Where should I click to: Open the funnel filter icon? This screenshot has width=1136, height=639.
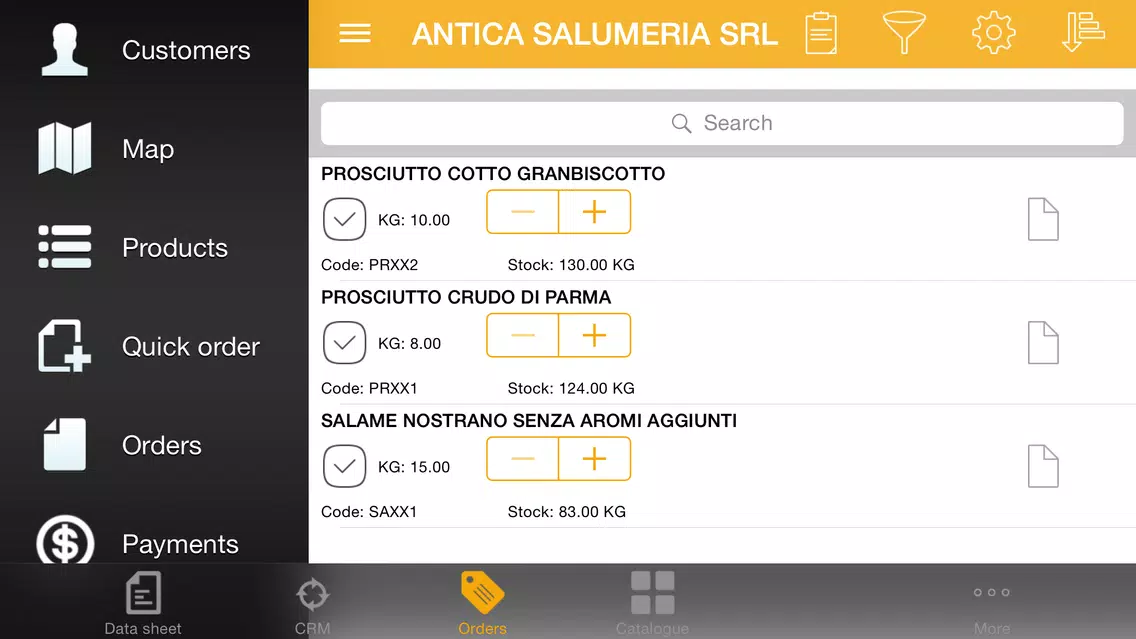click(x=904, y=32)
